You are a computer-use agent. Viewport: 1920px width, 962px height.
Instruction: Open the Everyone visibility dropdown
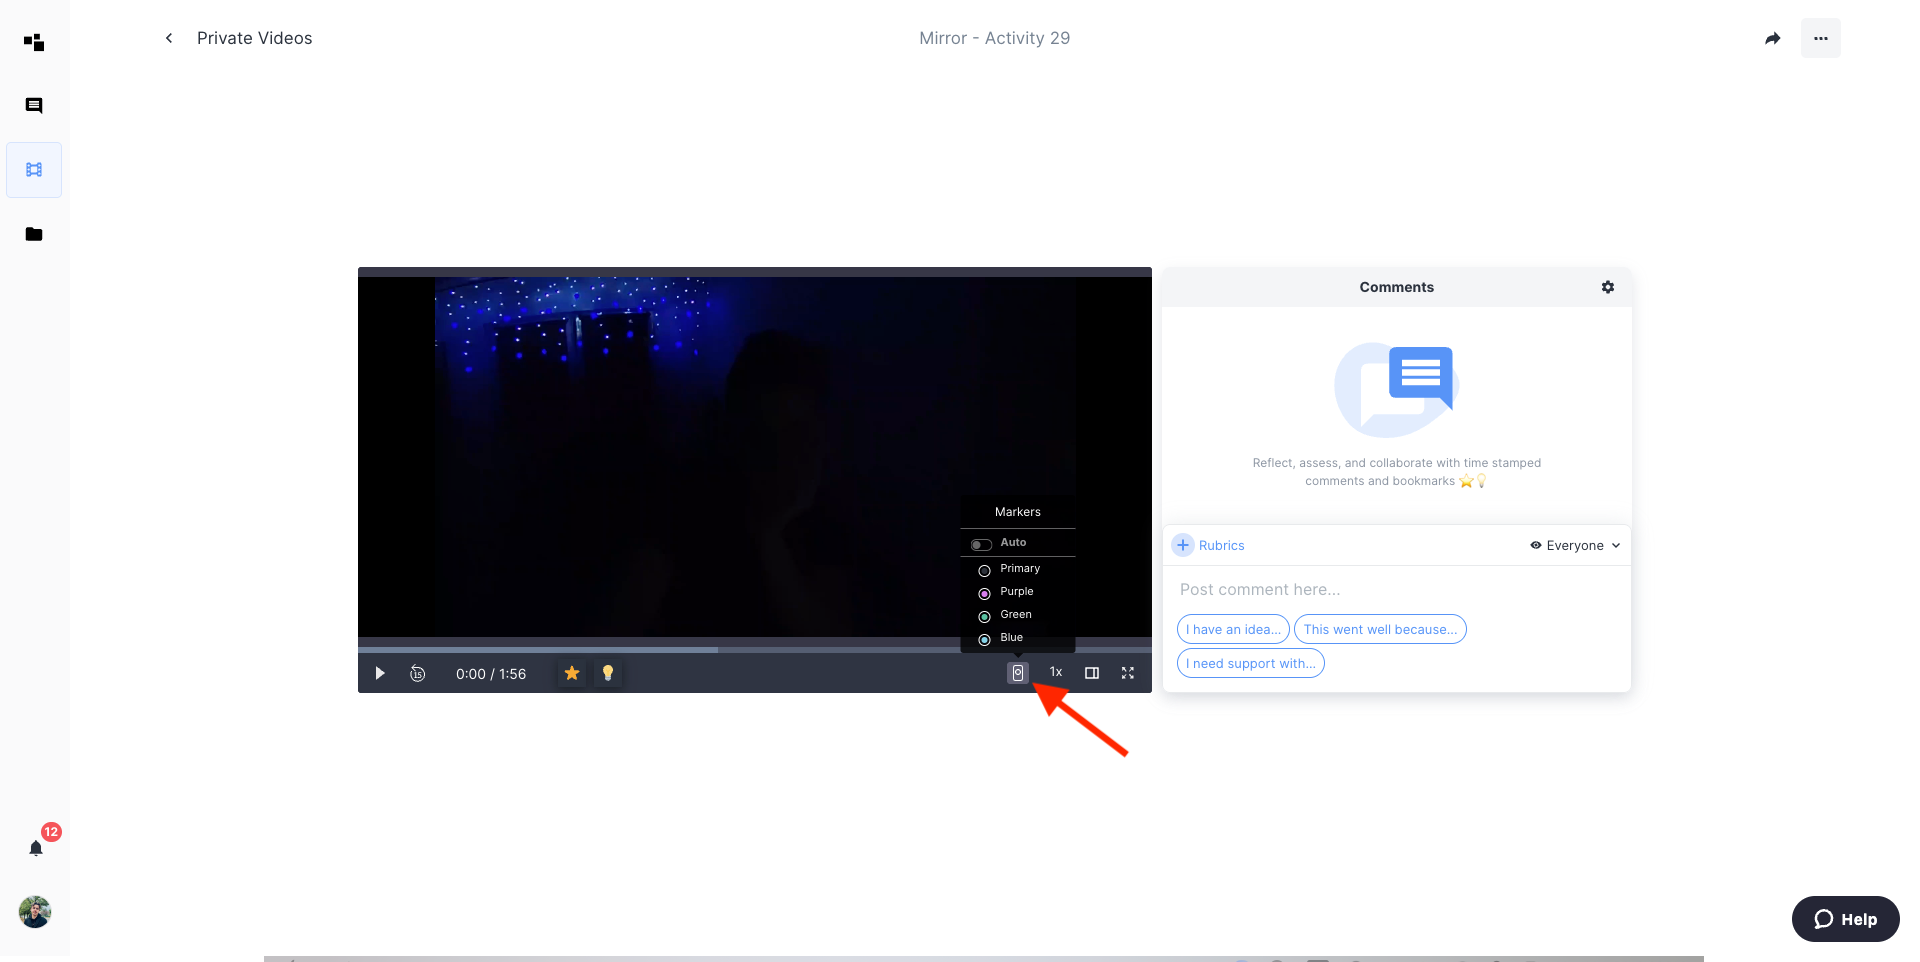click(1575, 545)
